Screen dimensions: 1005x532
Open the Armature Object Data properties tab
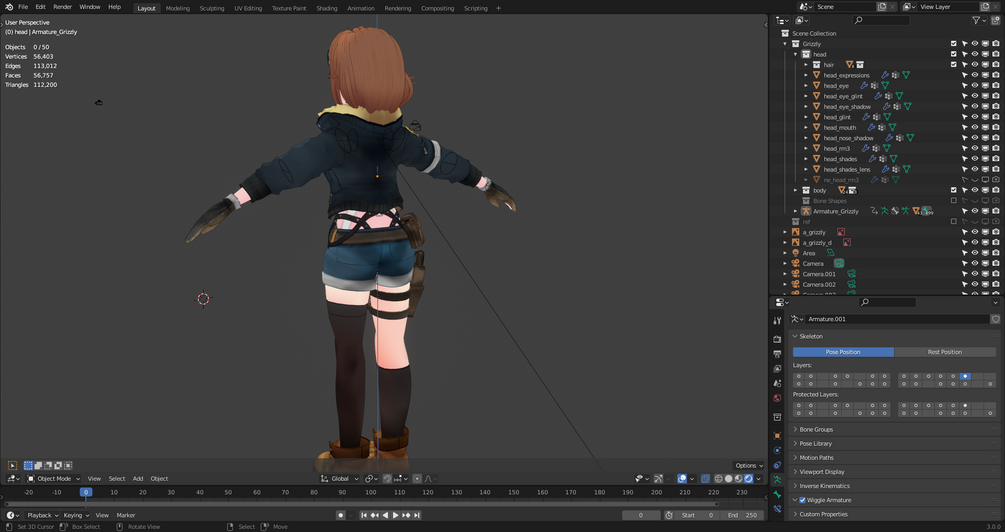pyautogui.click(x=777, y=480)
